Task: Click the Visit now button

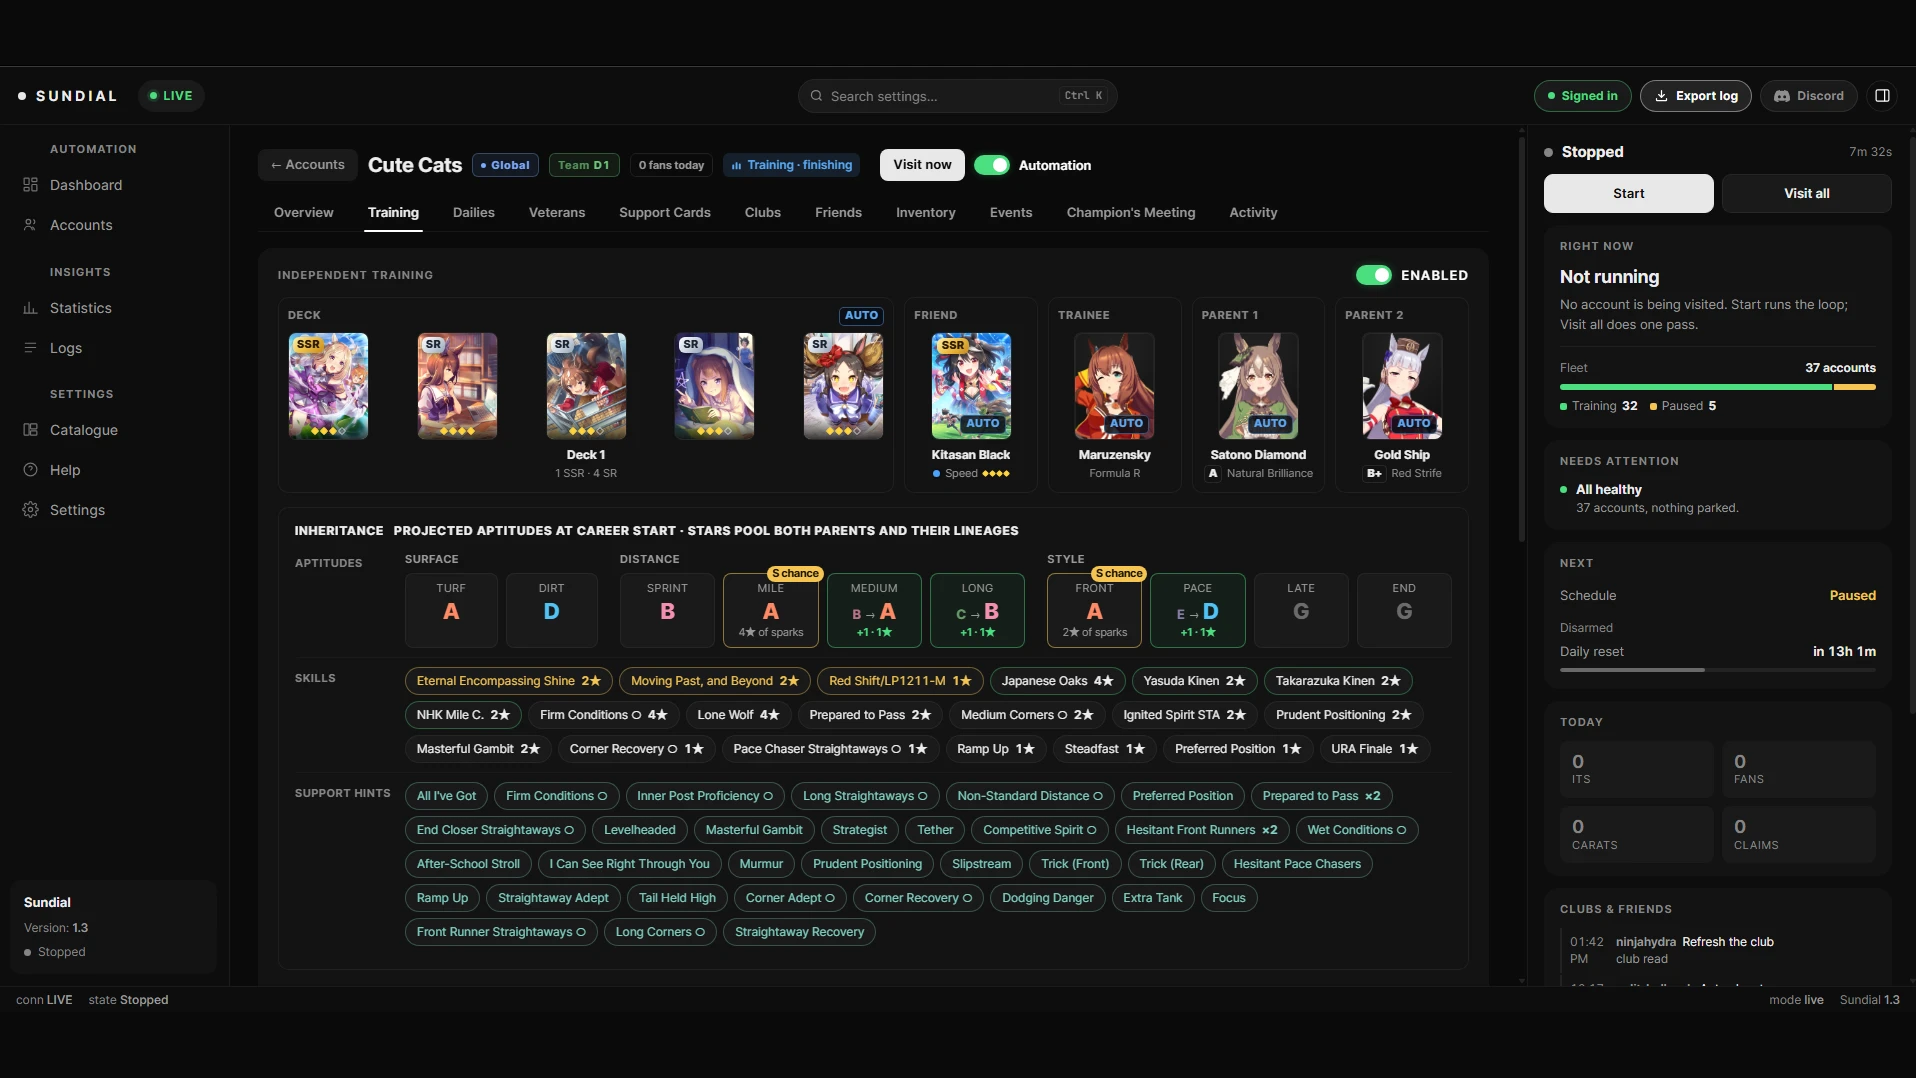Action: pyautogui.click(x=922, y=165)
